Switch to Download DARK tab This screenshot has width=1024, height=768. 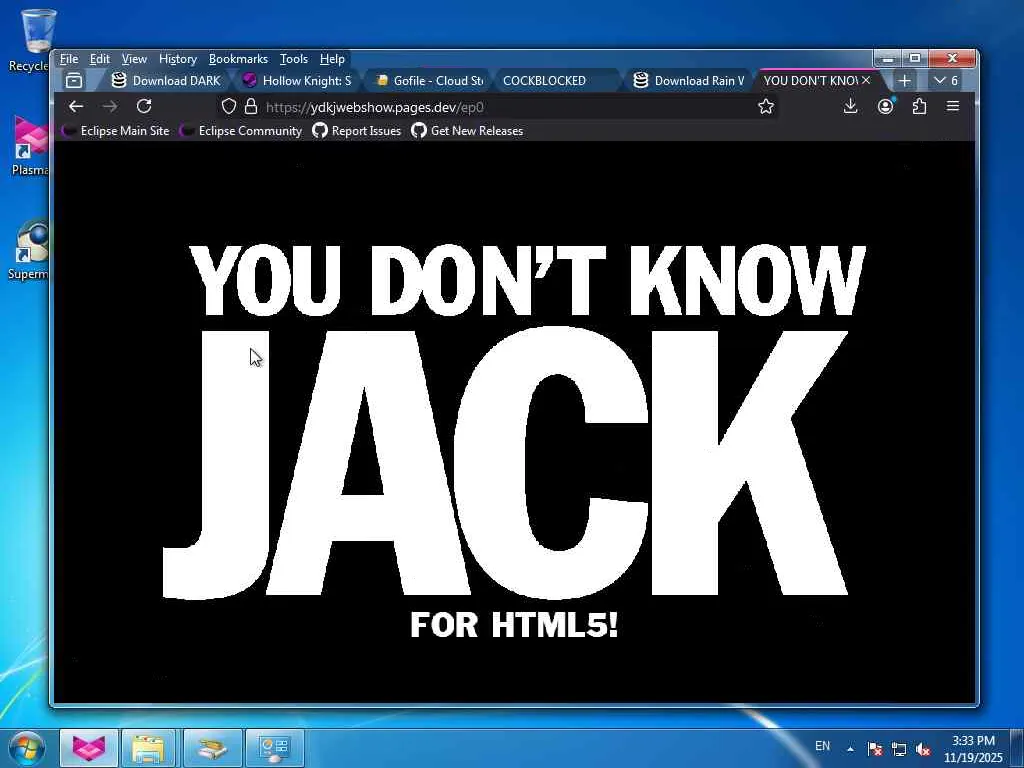[x=166, y=81]
